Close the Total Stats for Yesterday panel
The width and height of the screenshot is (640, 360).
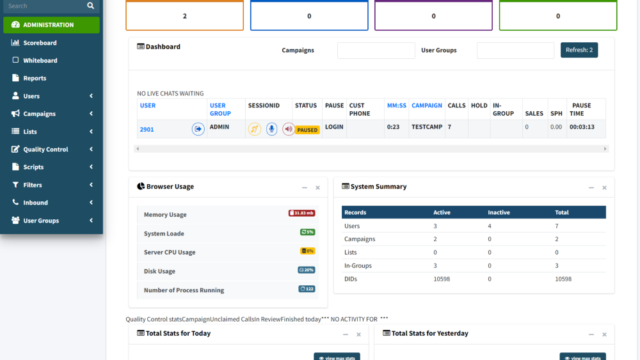604,335
